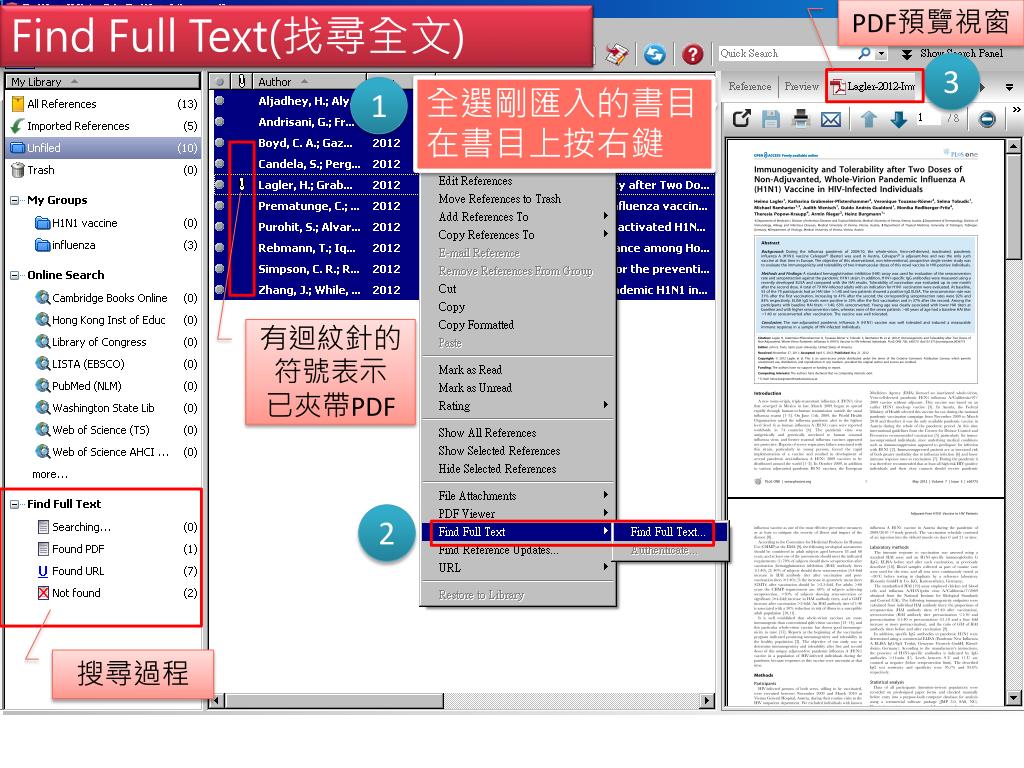Click the find full text toolbar icon
The height and width of the screenshot is (768, 1024).
pyautogui.click(x=616, y=54)
